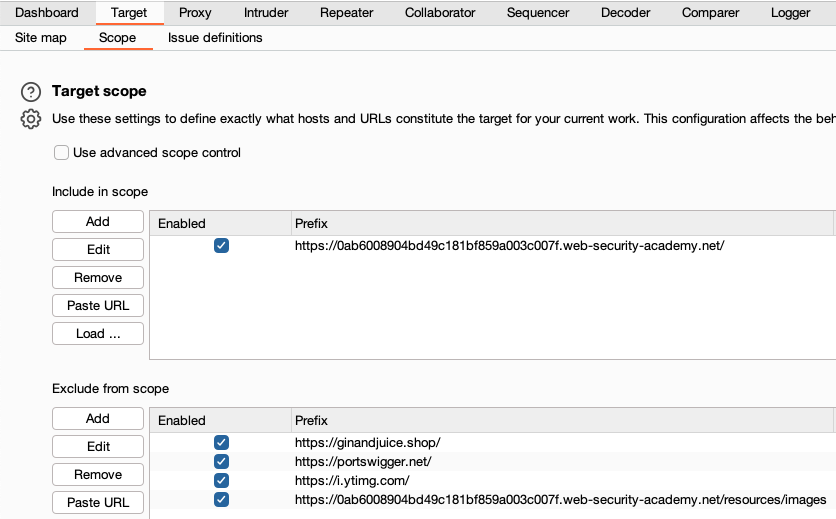Toggle the portswigger.net exclusion checkbox
Viewport: 836px width, 519px height.
222,461
